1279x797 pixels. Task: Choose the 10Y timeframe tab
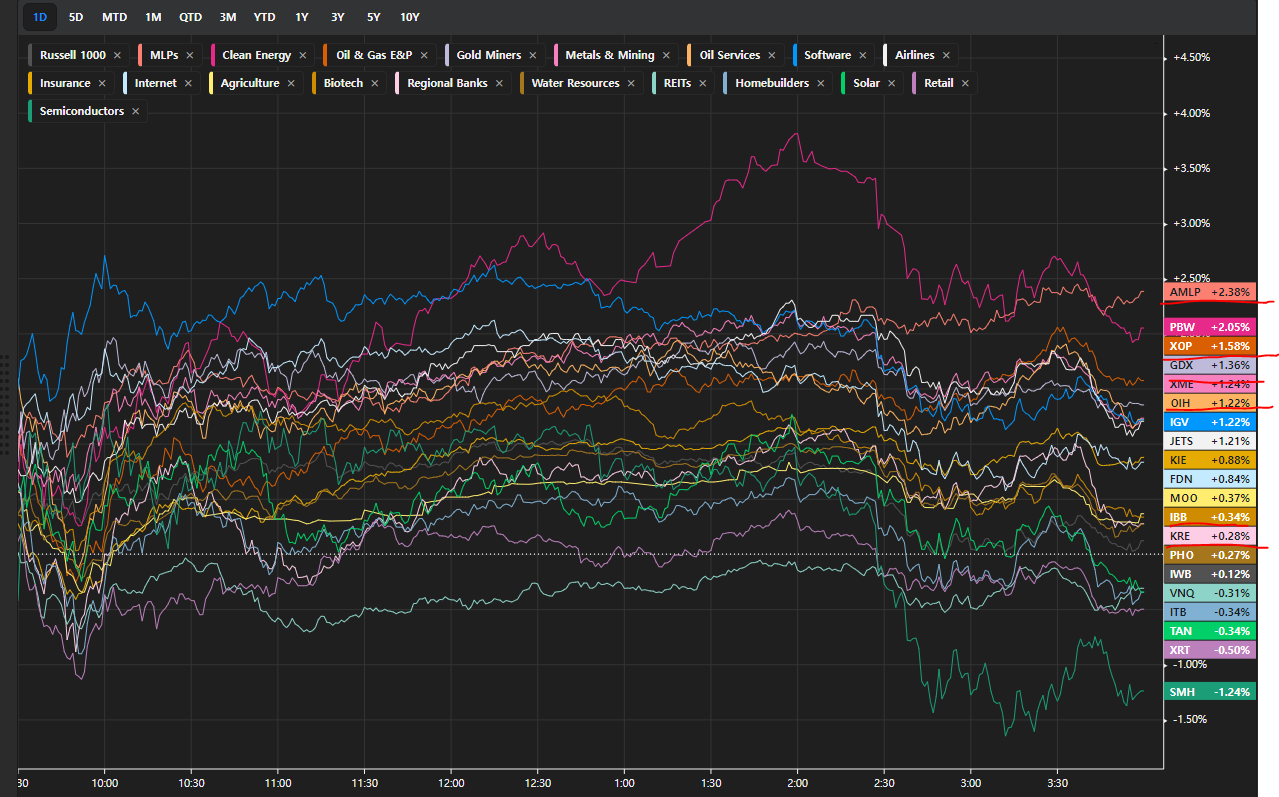coord(409,17)
